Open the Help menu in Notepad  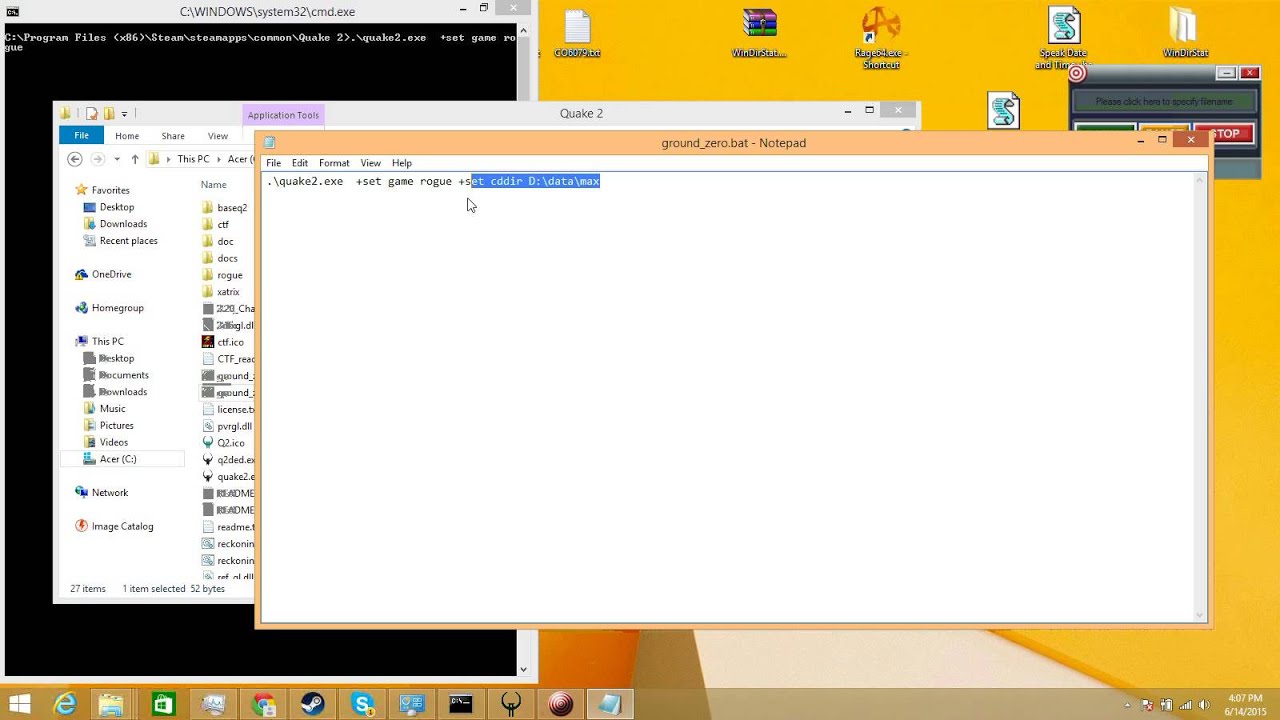point(402,163)
